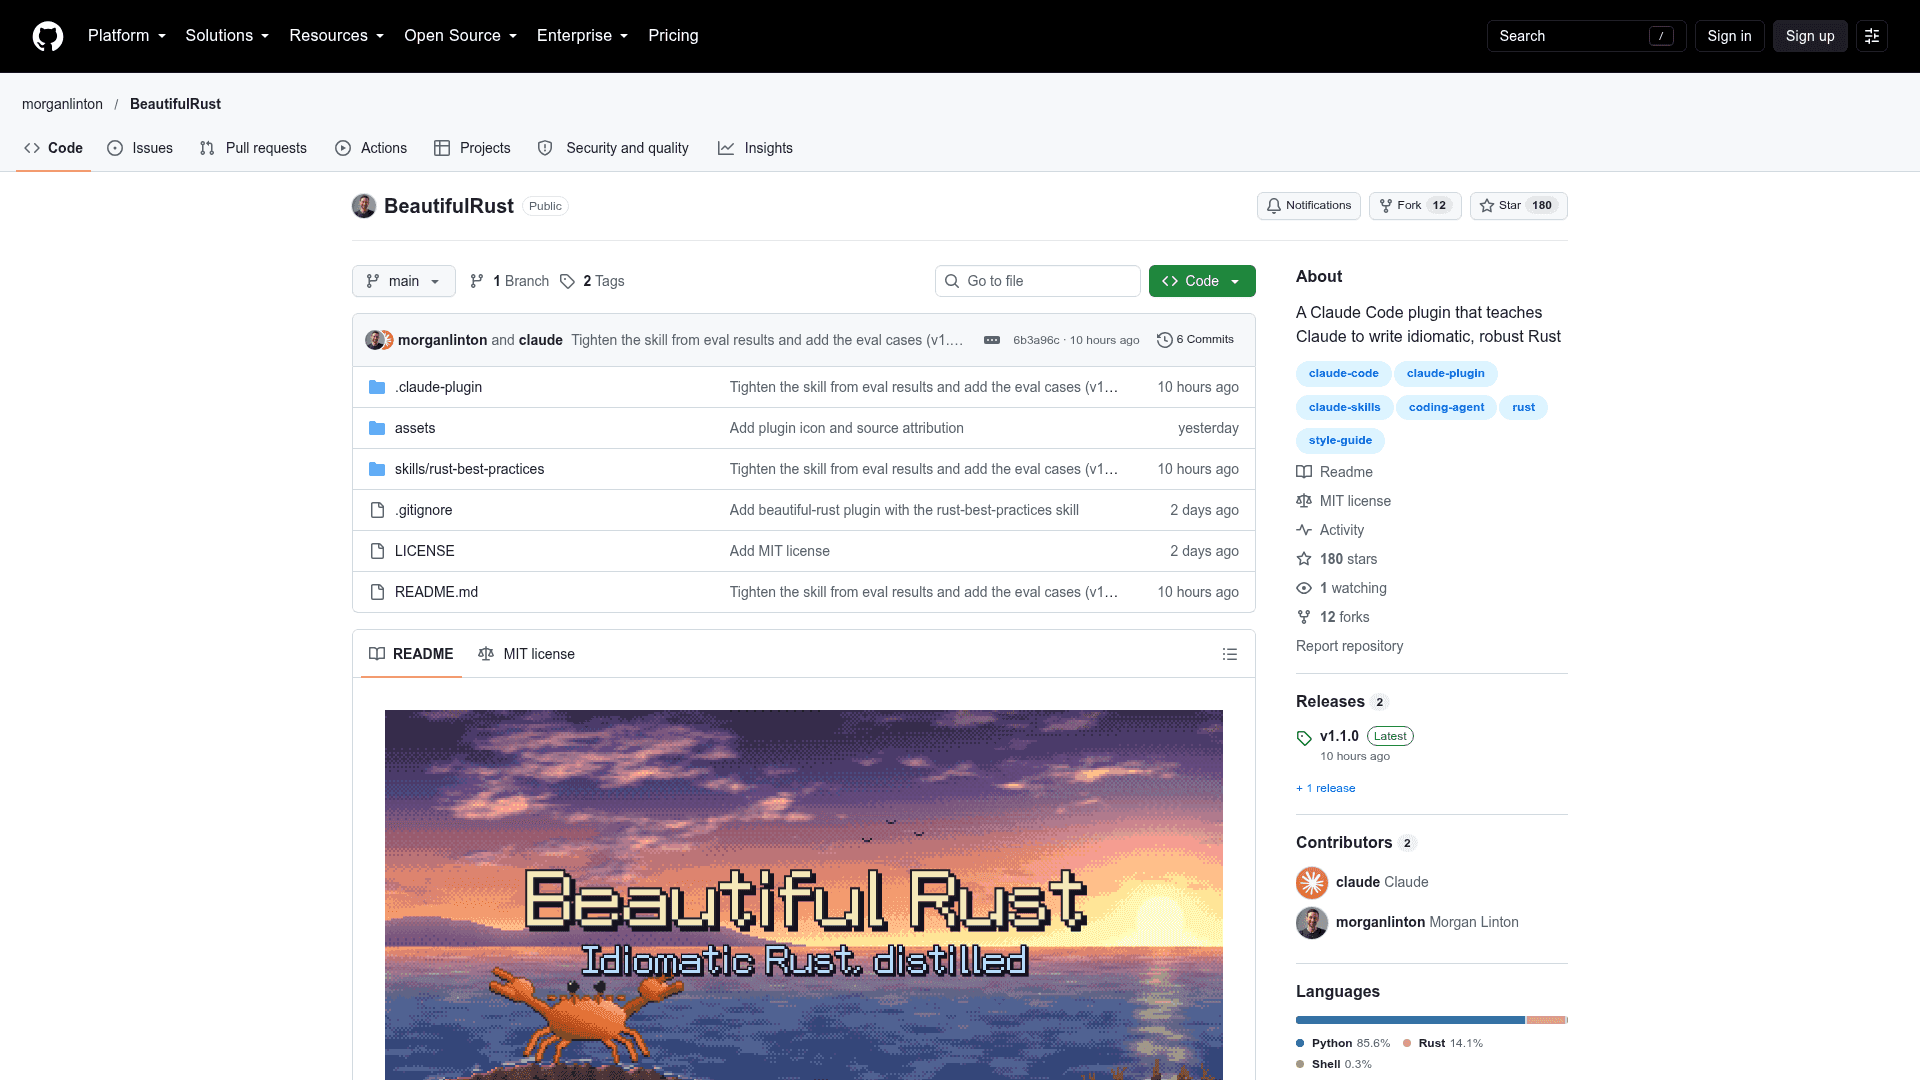Viewport: 1920px width, 1080px height.
Task: Click the Rust language bar segment
Action: click(1546, 1020)
